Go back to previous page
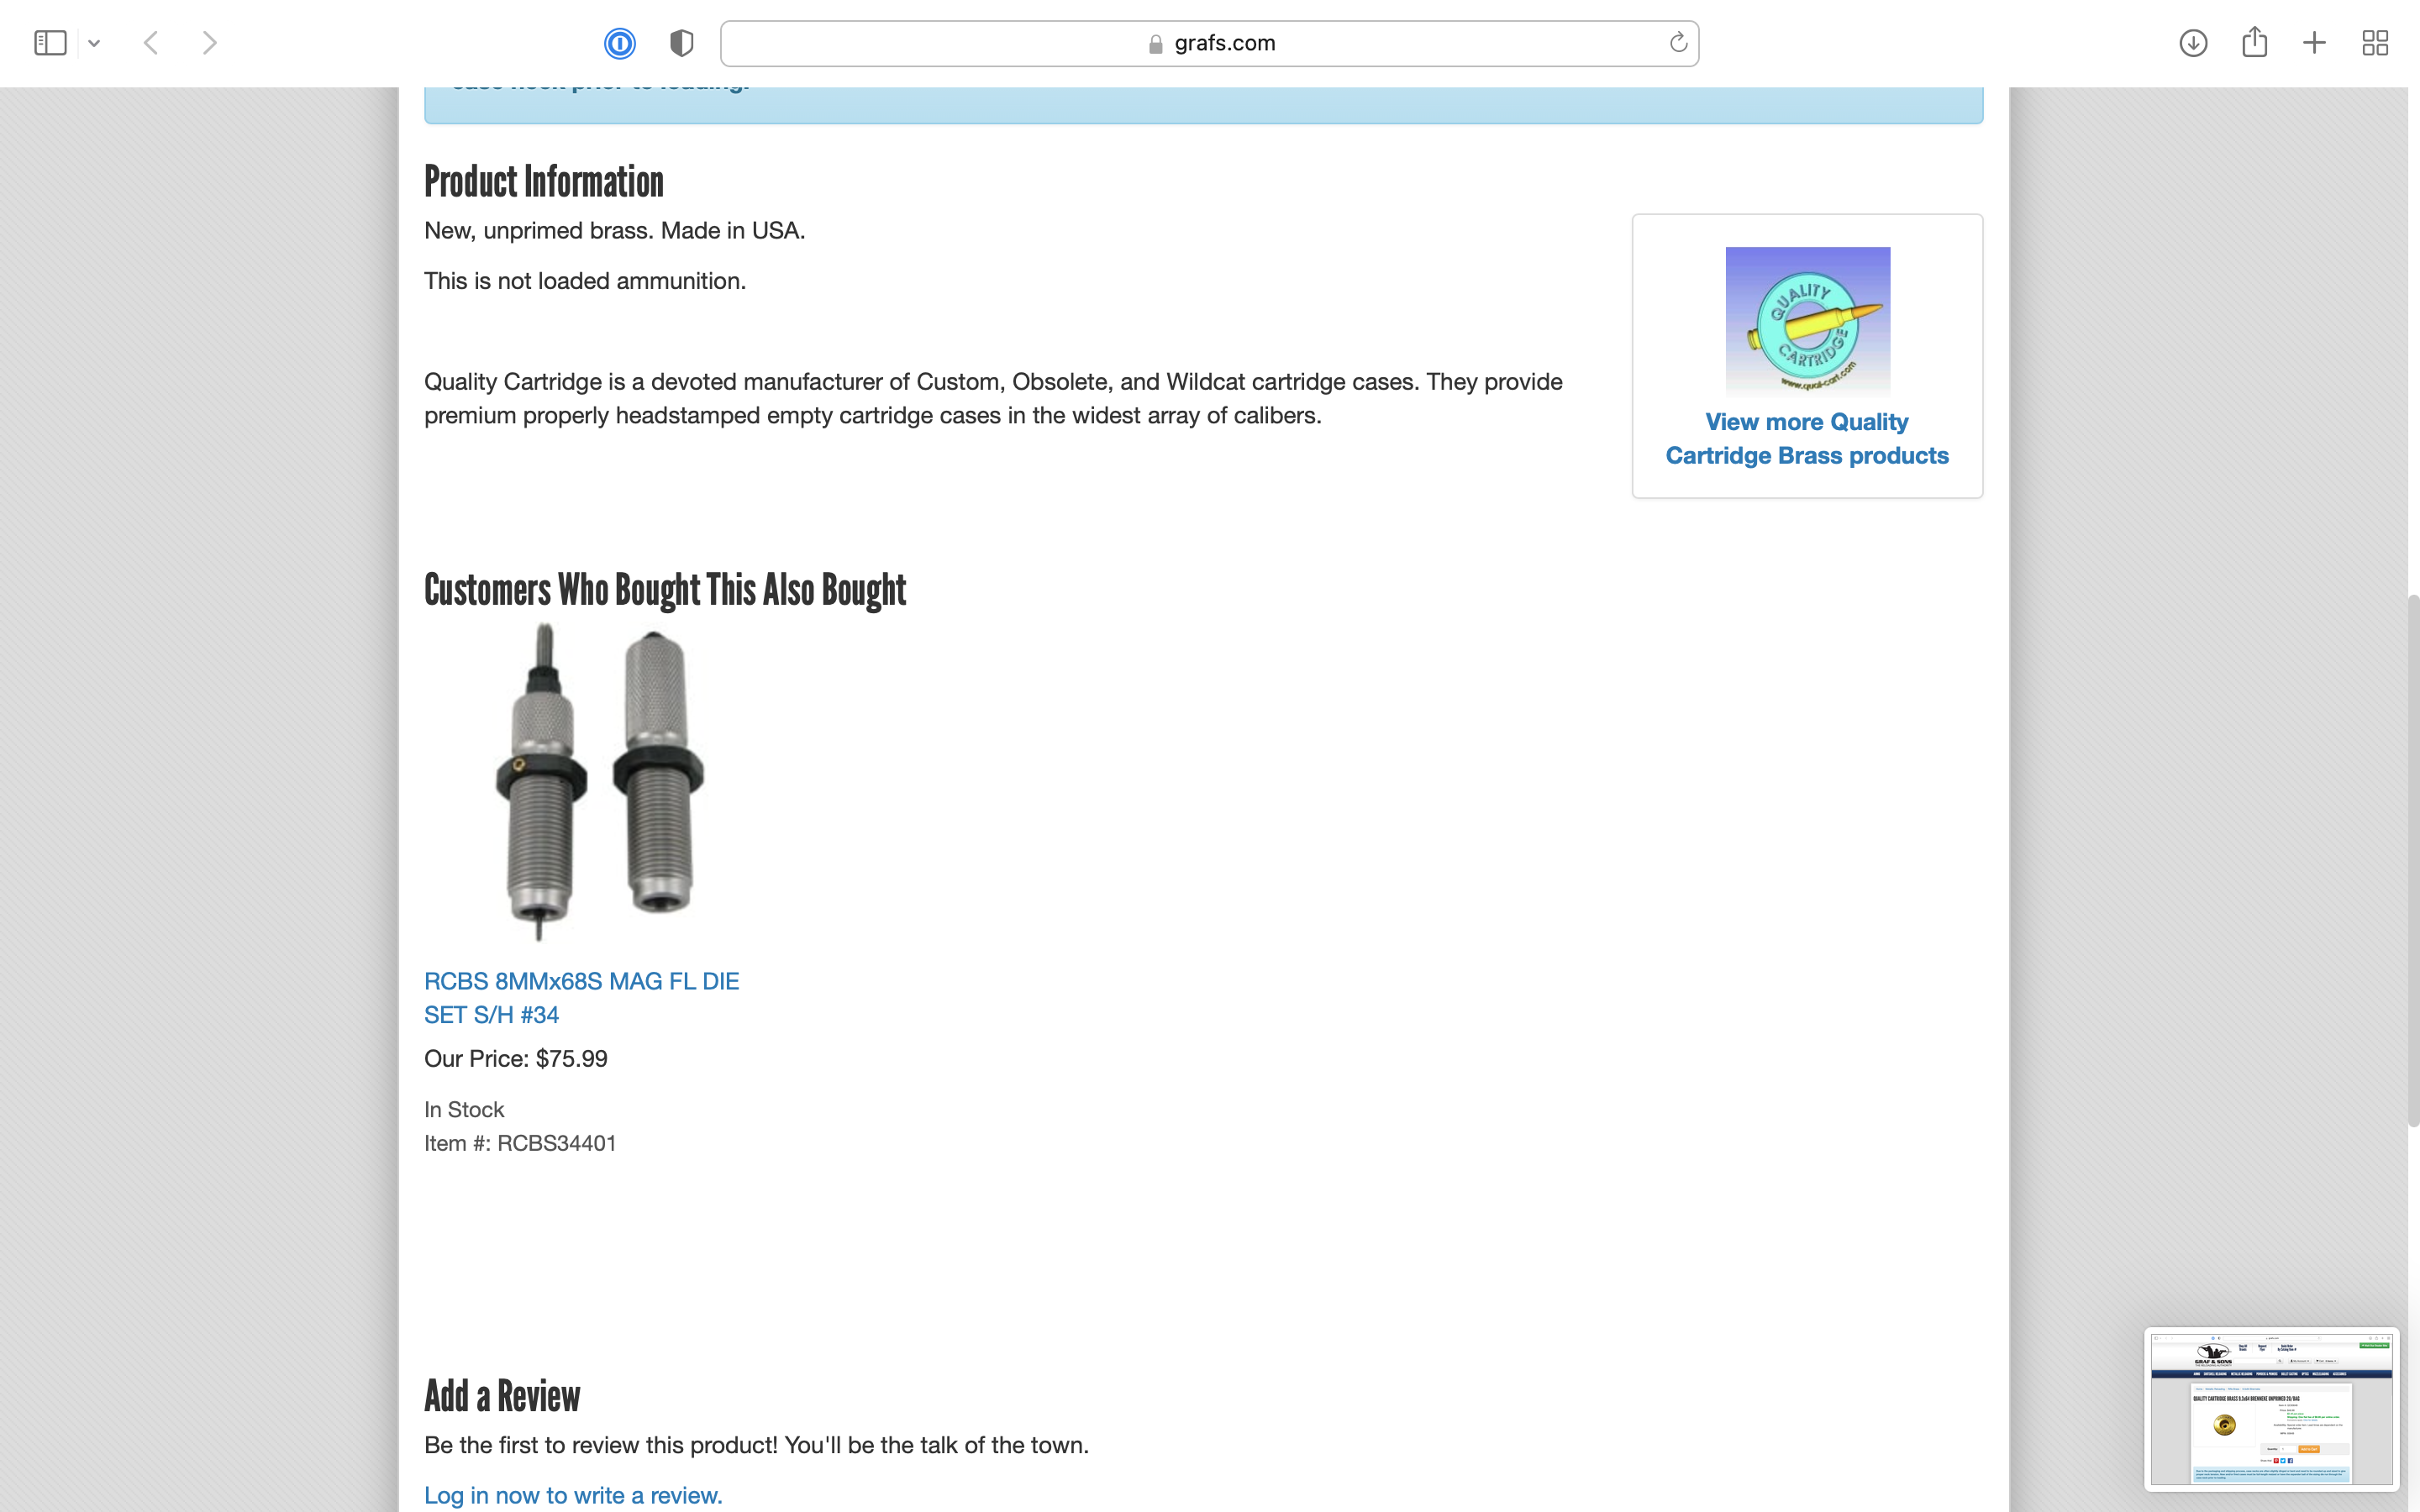Image resolution: width=2420 pixels, height=1512 pixels. 151,43
